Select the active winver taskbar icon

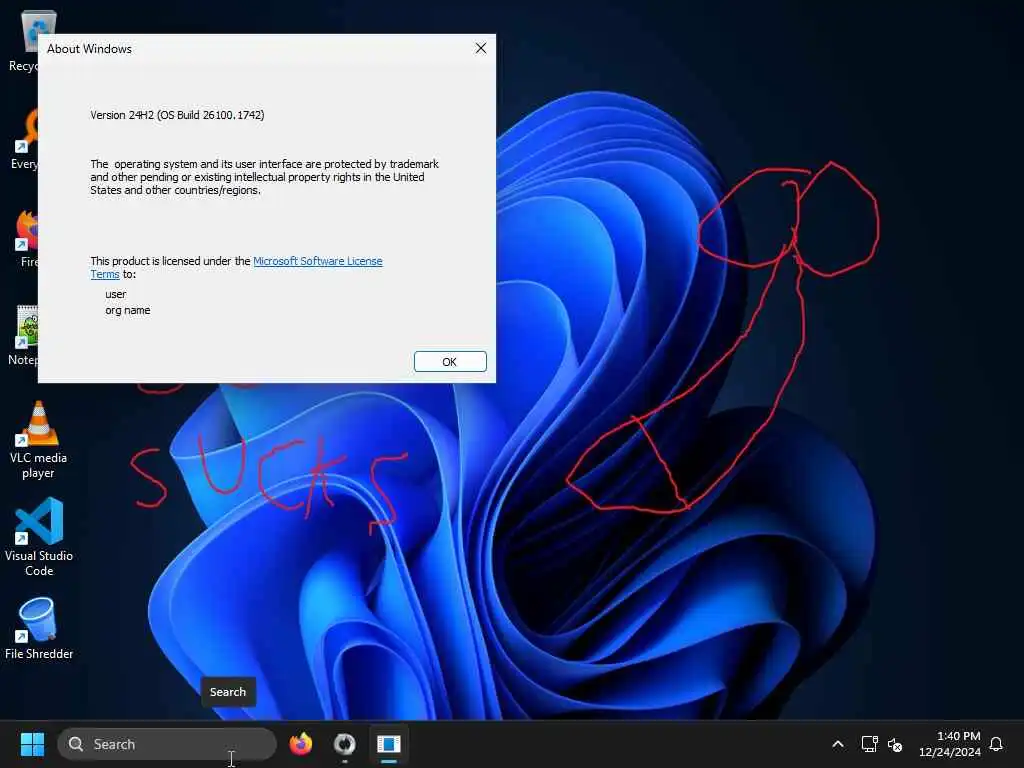[389, 744]
